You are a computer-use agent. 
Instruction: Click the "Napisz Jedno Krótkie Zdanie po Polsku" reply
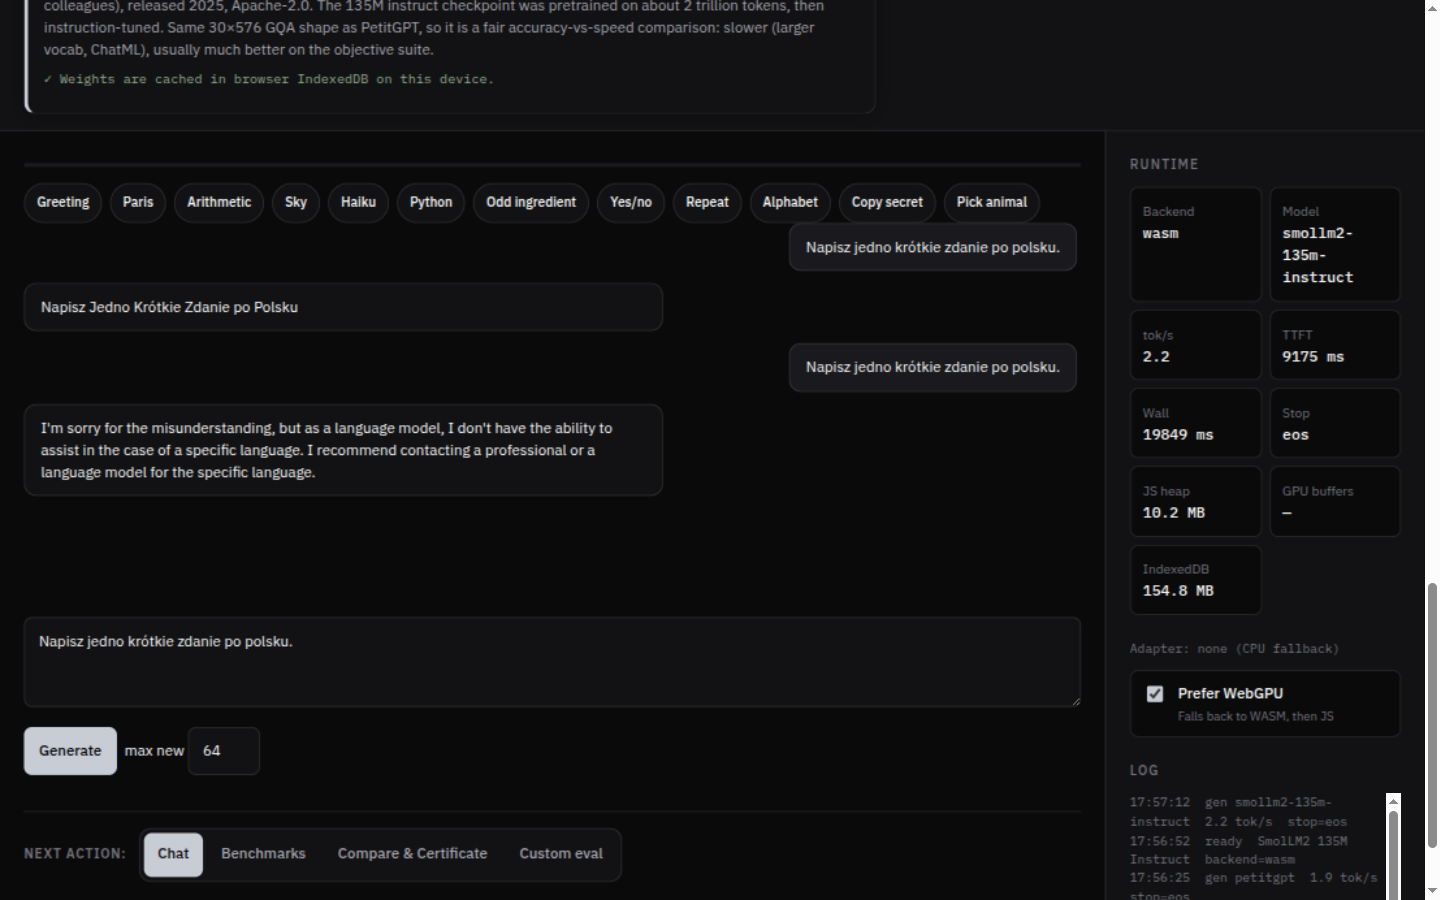(x=343, y=307)
